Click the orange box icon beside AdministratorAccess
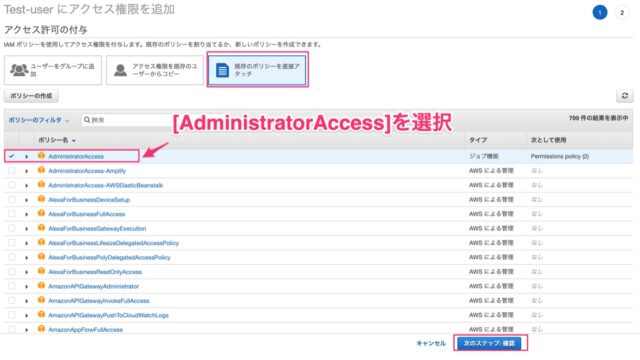Viewport: 640px width, 360px height. click(x=41, y=156)
